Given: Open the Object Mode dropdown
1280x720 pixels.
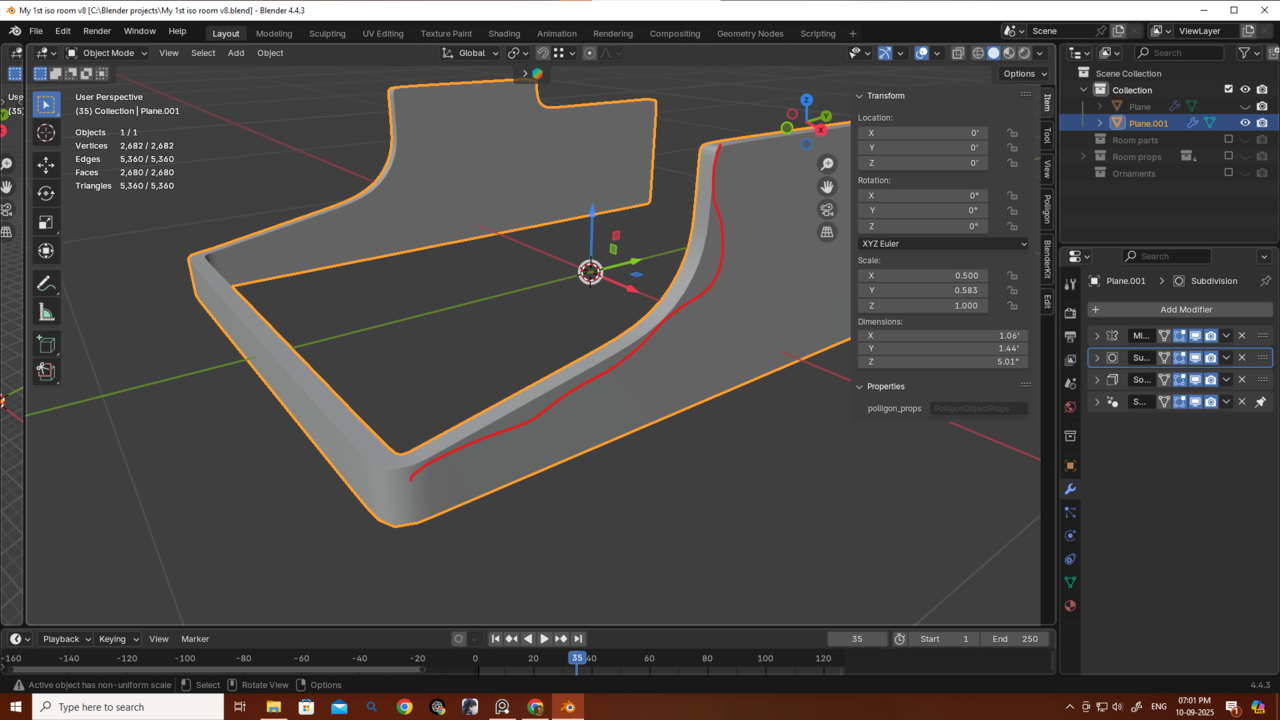Looking at the screenshot, I should tap(107, 53).
